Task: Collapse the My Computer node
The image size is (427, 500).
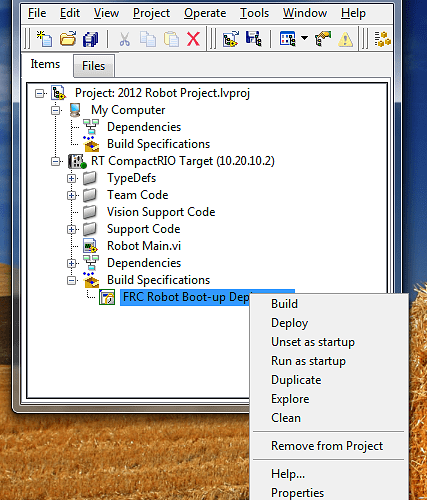Action: 56,110
